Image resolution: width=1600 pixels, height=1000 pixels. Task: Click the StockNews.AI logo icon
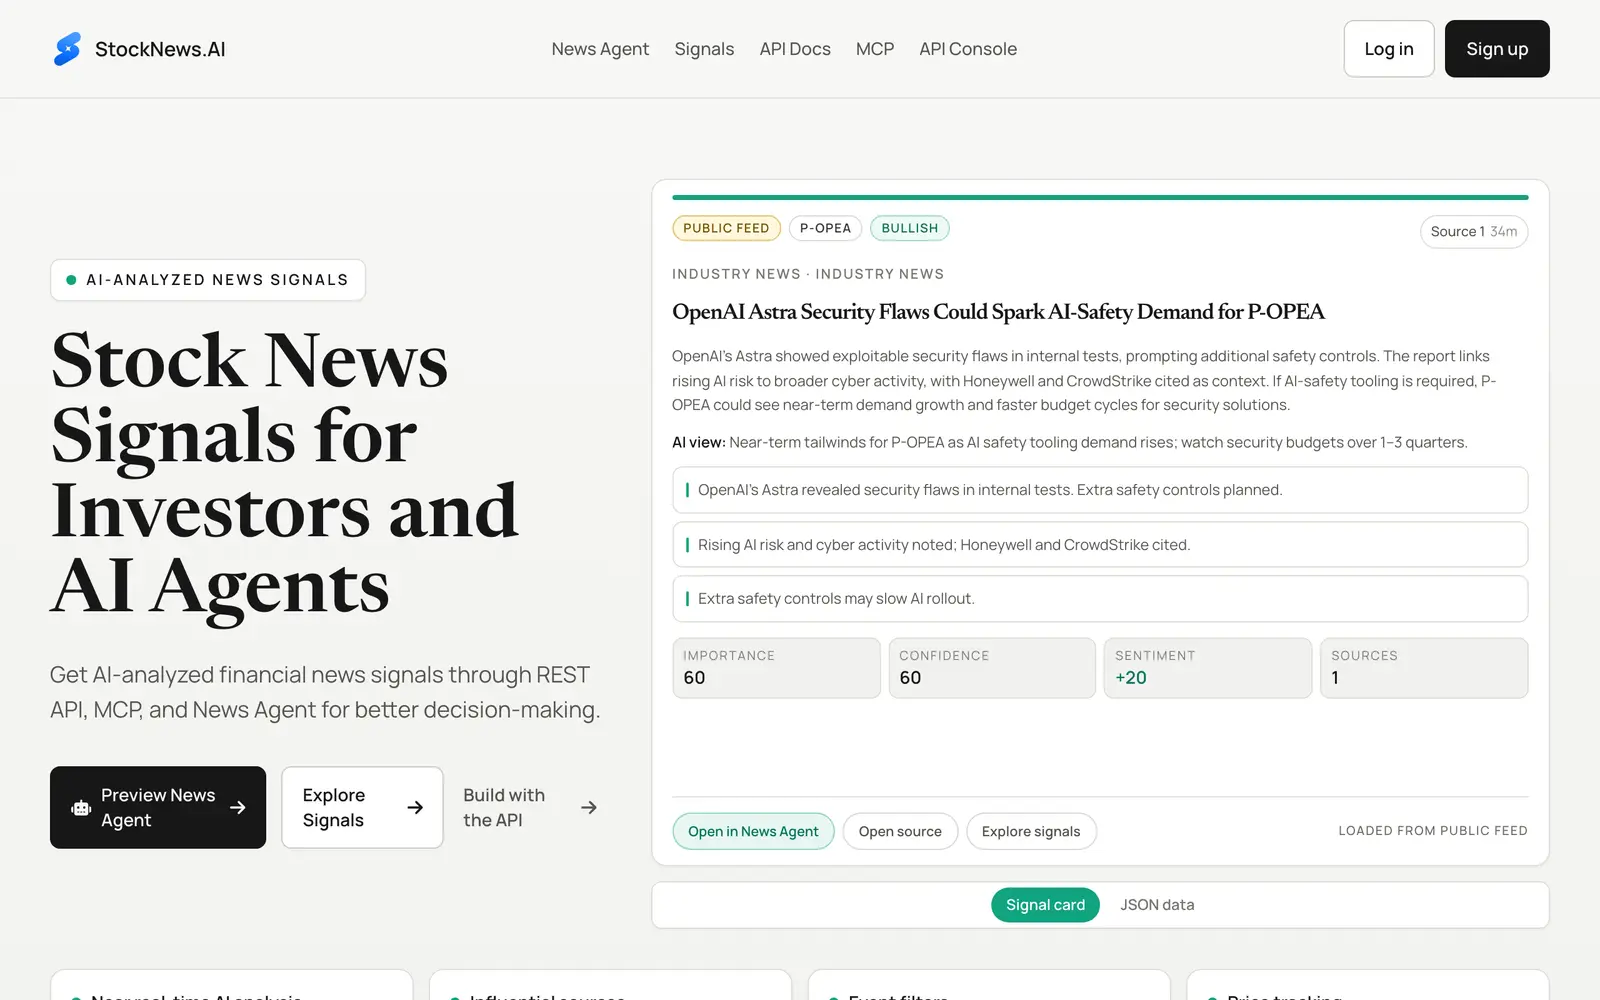click(67, 49)
